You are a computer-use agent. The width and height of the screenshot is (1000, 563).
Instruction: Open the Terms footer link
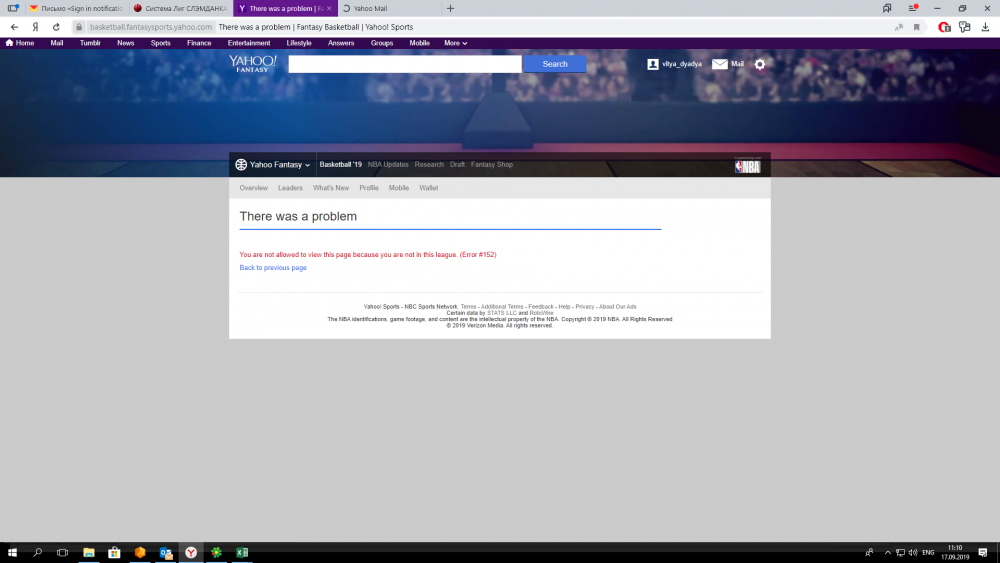pyautogui.click(x=468, y=307)
